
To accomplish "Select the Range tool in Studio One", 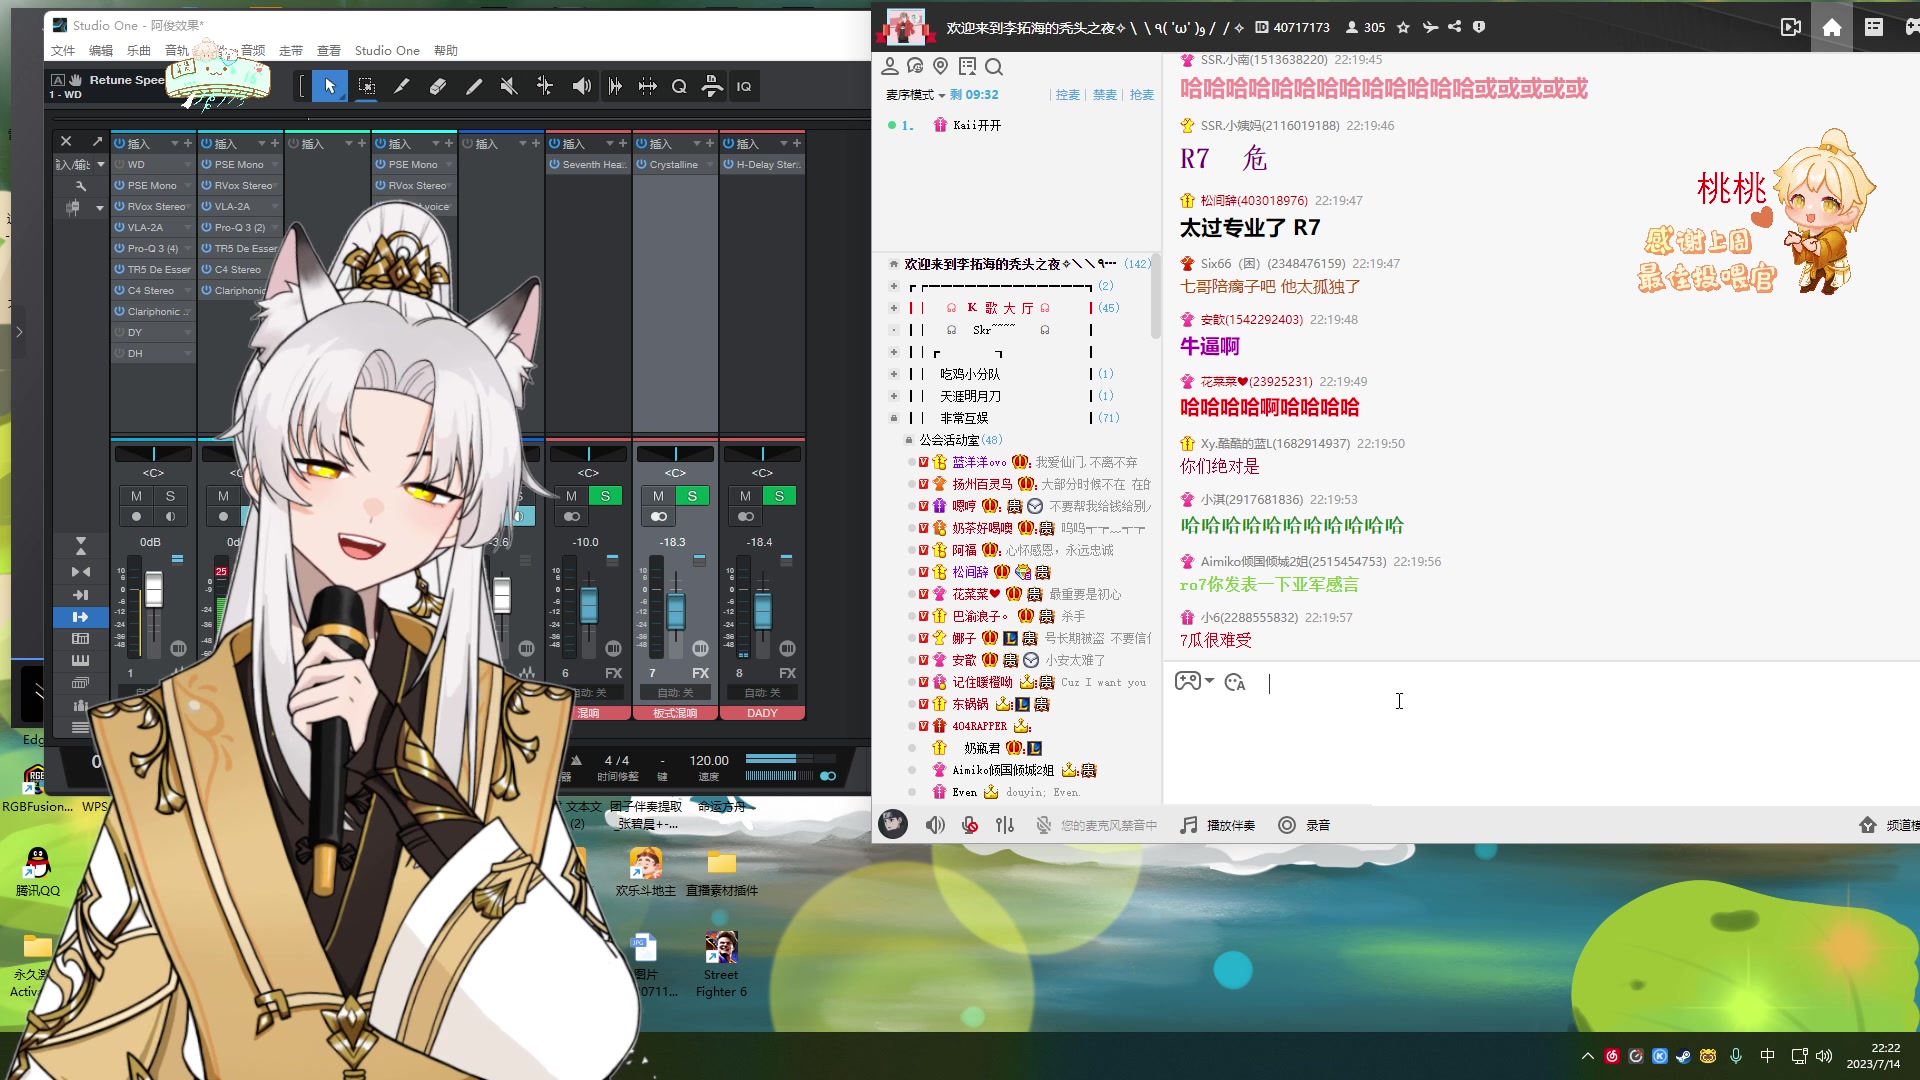I will 366,87.
